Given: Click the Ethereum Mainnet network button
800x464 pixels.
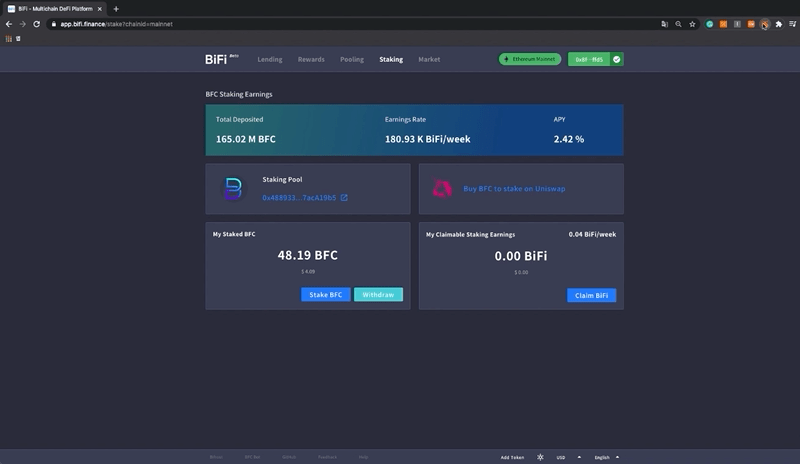Looking at the screenshot, I should [x=530, y=59].
